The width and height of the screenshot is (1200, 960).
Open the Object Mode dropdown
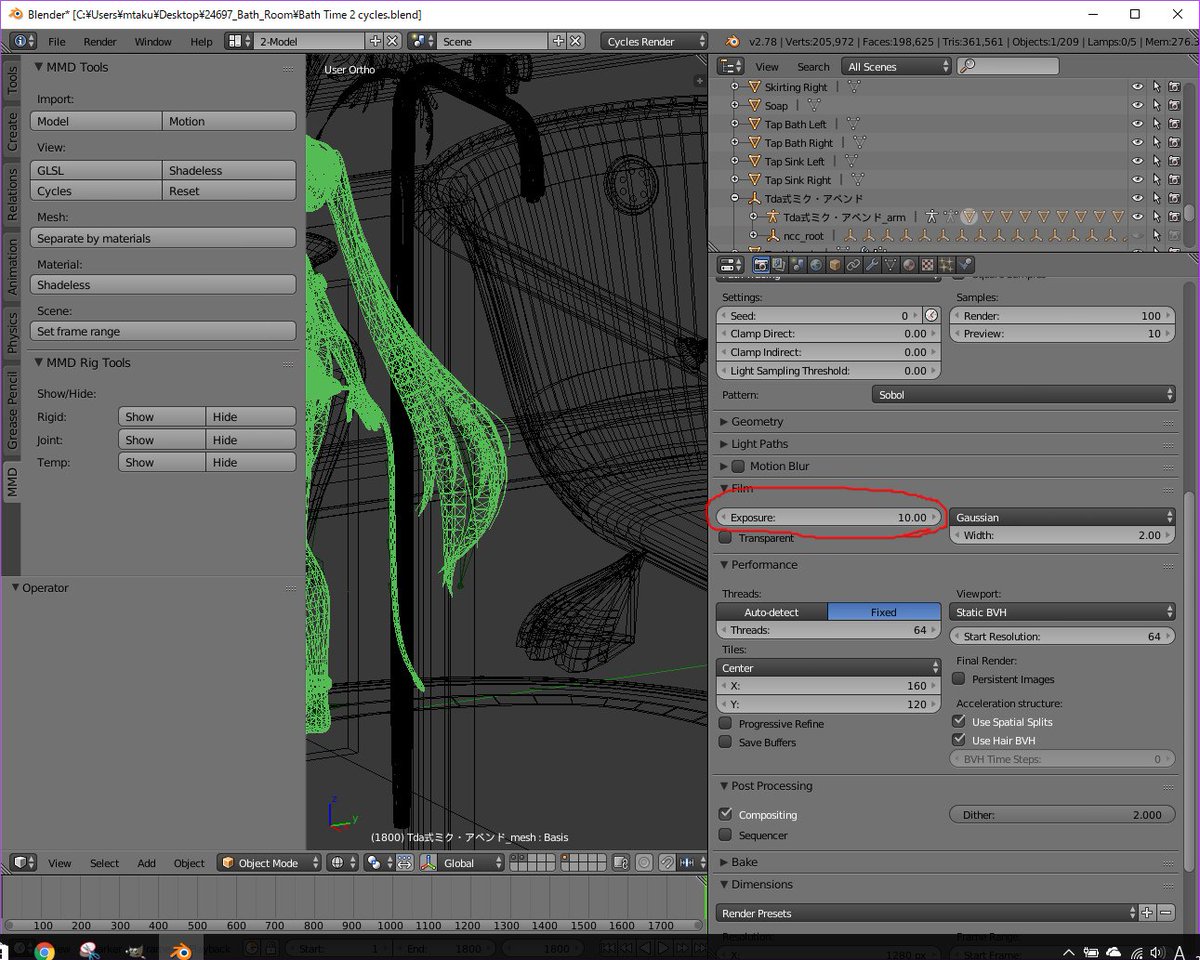(269, 862)
